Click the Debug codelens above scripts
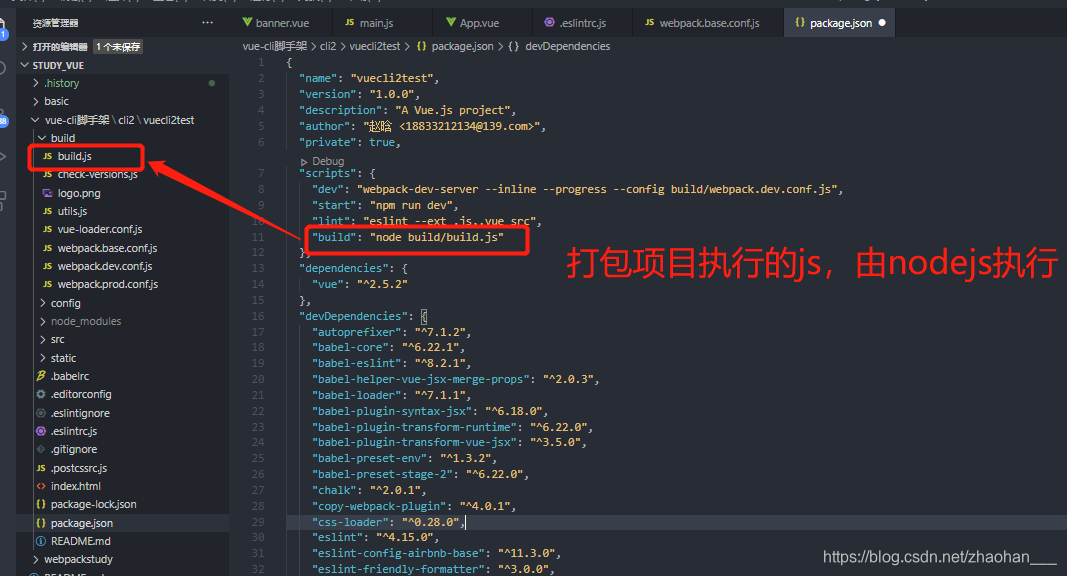 328,161
